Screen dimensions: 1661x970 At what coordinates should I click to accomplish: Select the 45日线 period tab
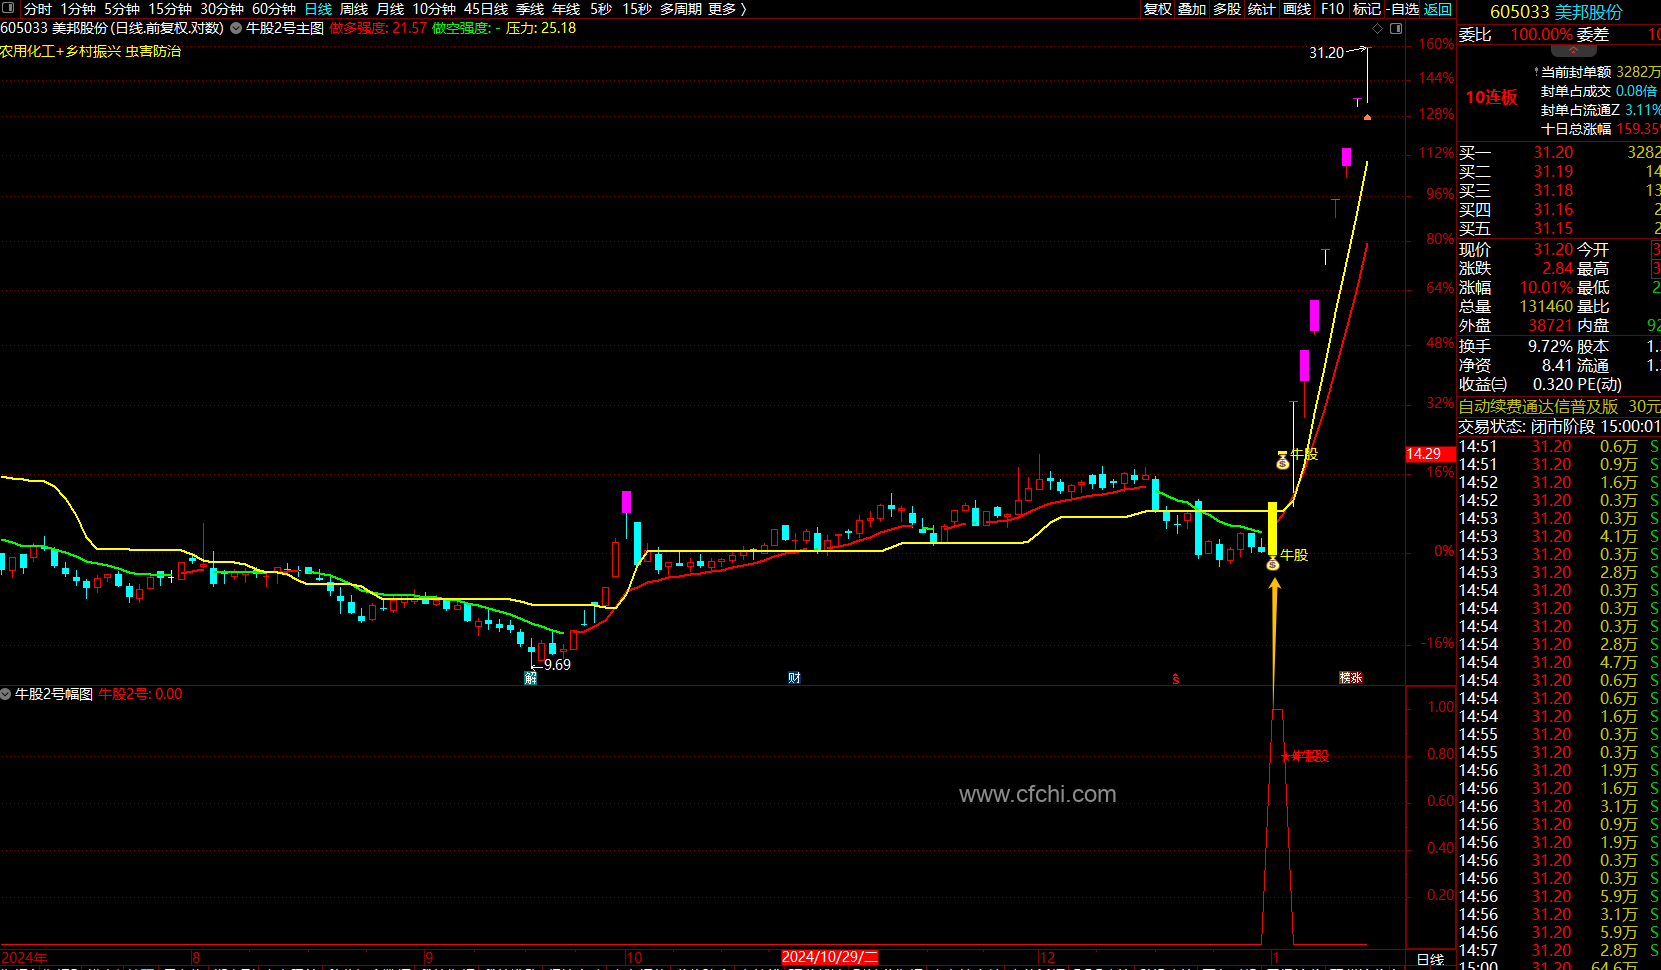pyautogui.click(x=486, y=9)
